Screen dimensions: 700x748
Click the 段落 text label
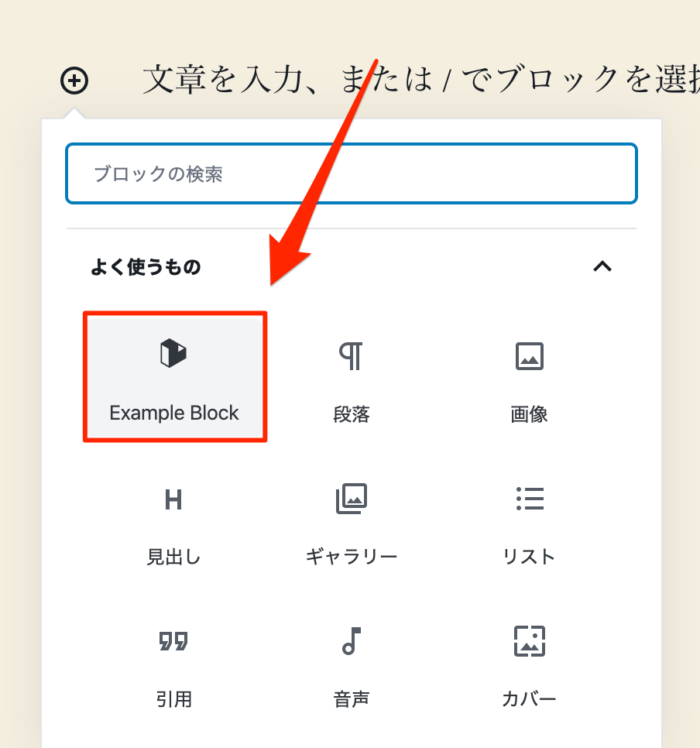[351, 414]
